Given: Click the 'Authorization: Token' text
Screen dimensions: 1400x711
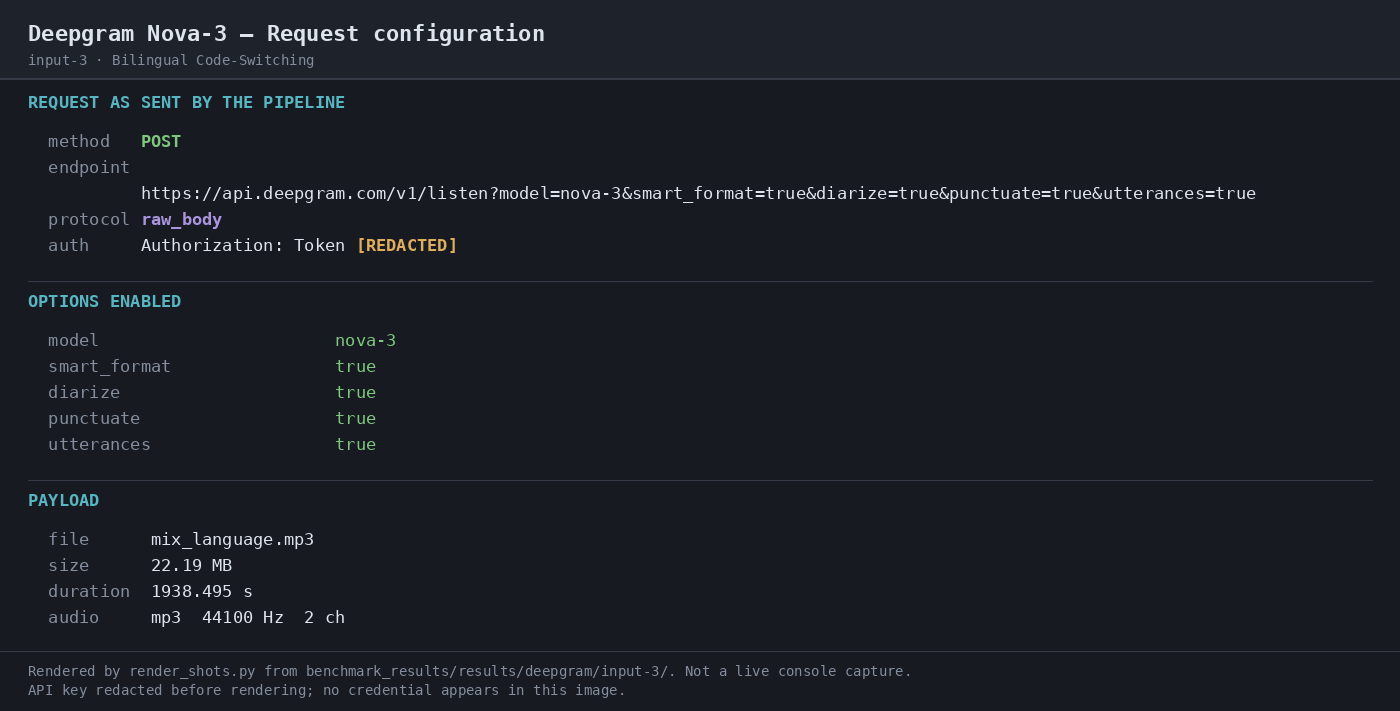Looking at the screenshot, I should (x=243, y=246).
